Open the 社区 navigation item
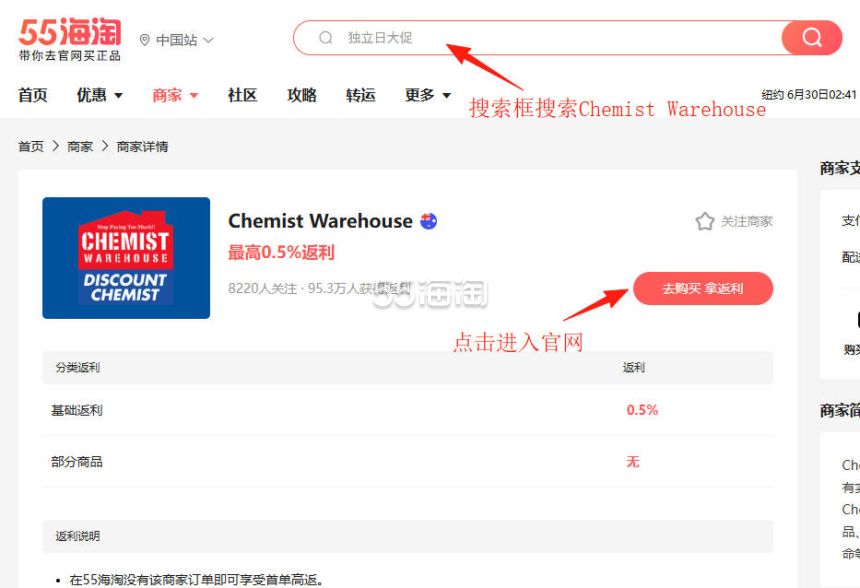Screen dimensions: 860x588 pos(242,95)
